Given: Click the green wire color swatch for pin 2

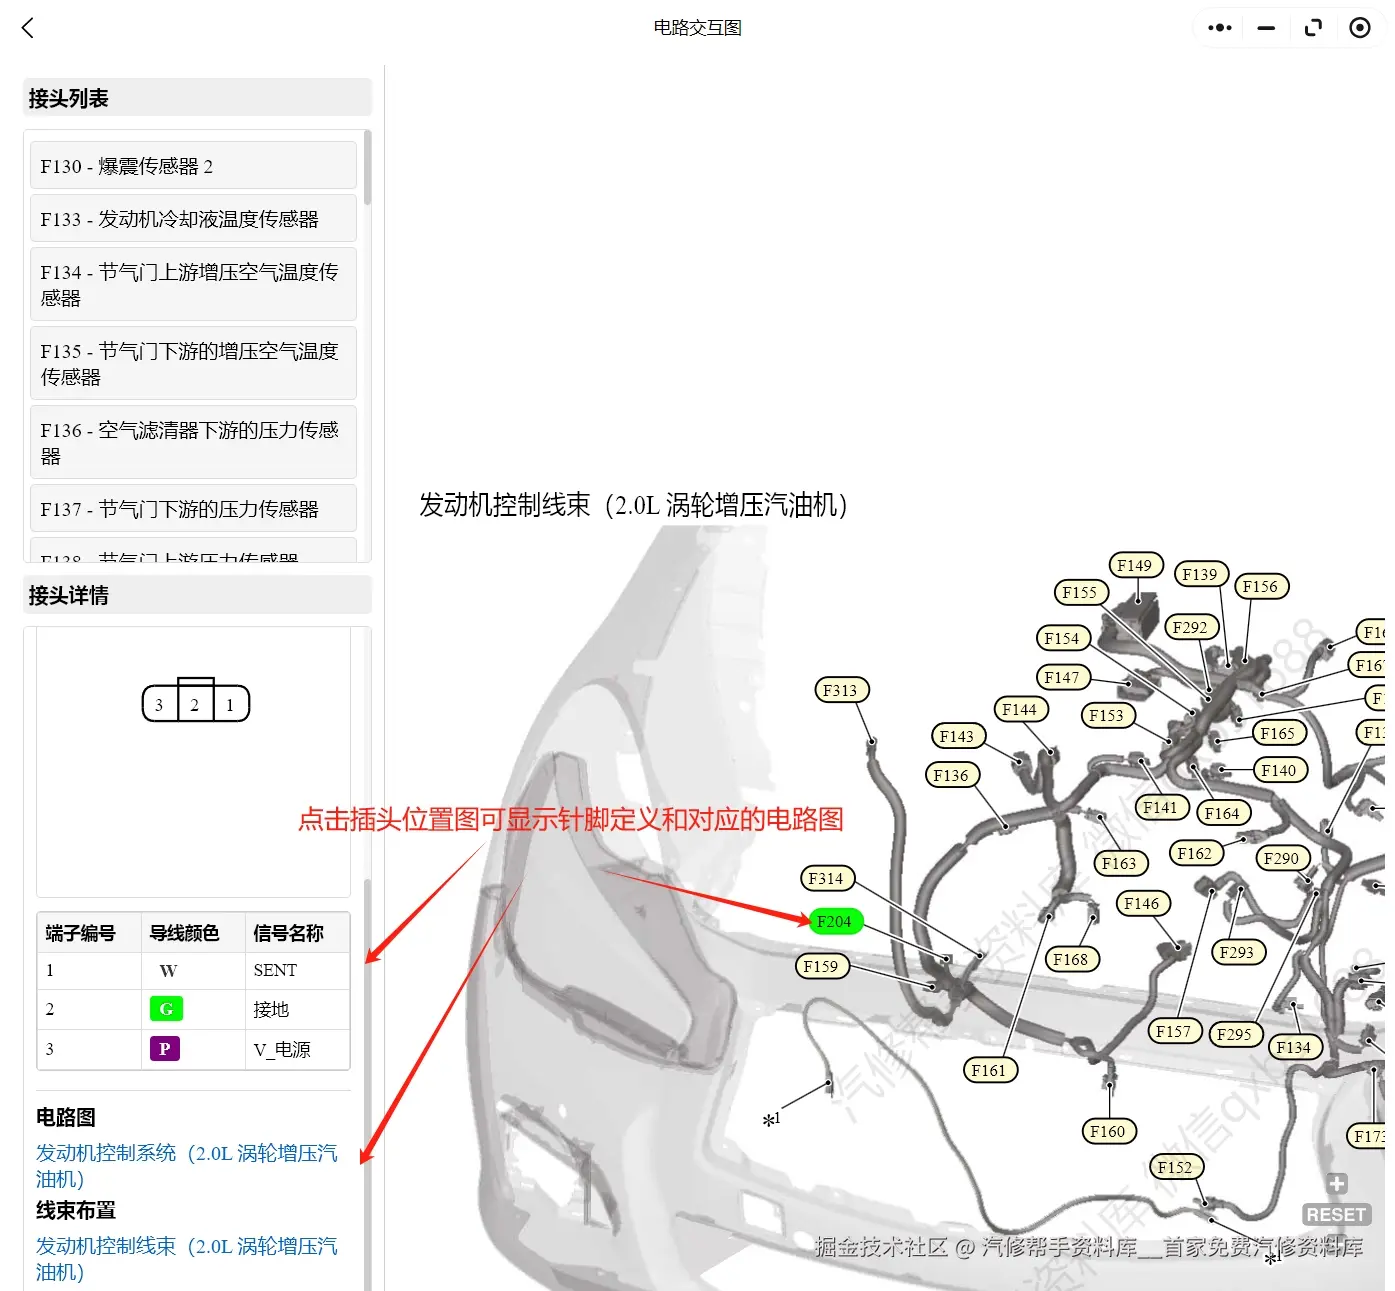Looking at the screenshot, I should click(x=165, y=1008).
